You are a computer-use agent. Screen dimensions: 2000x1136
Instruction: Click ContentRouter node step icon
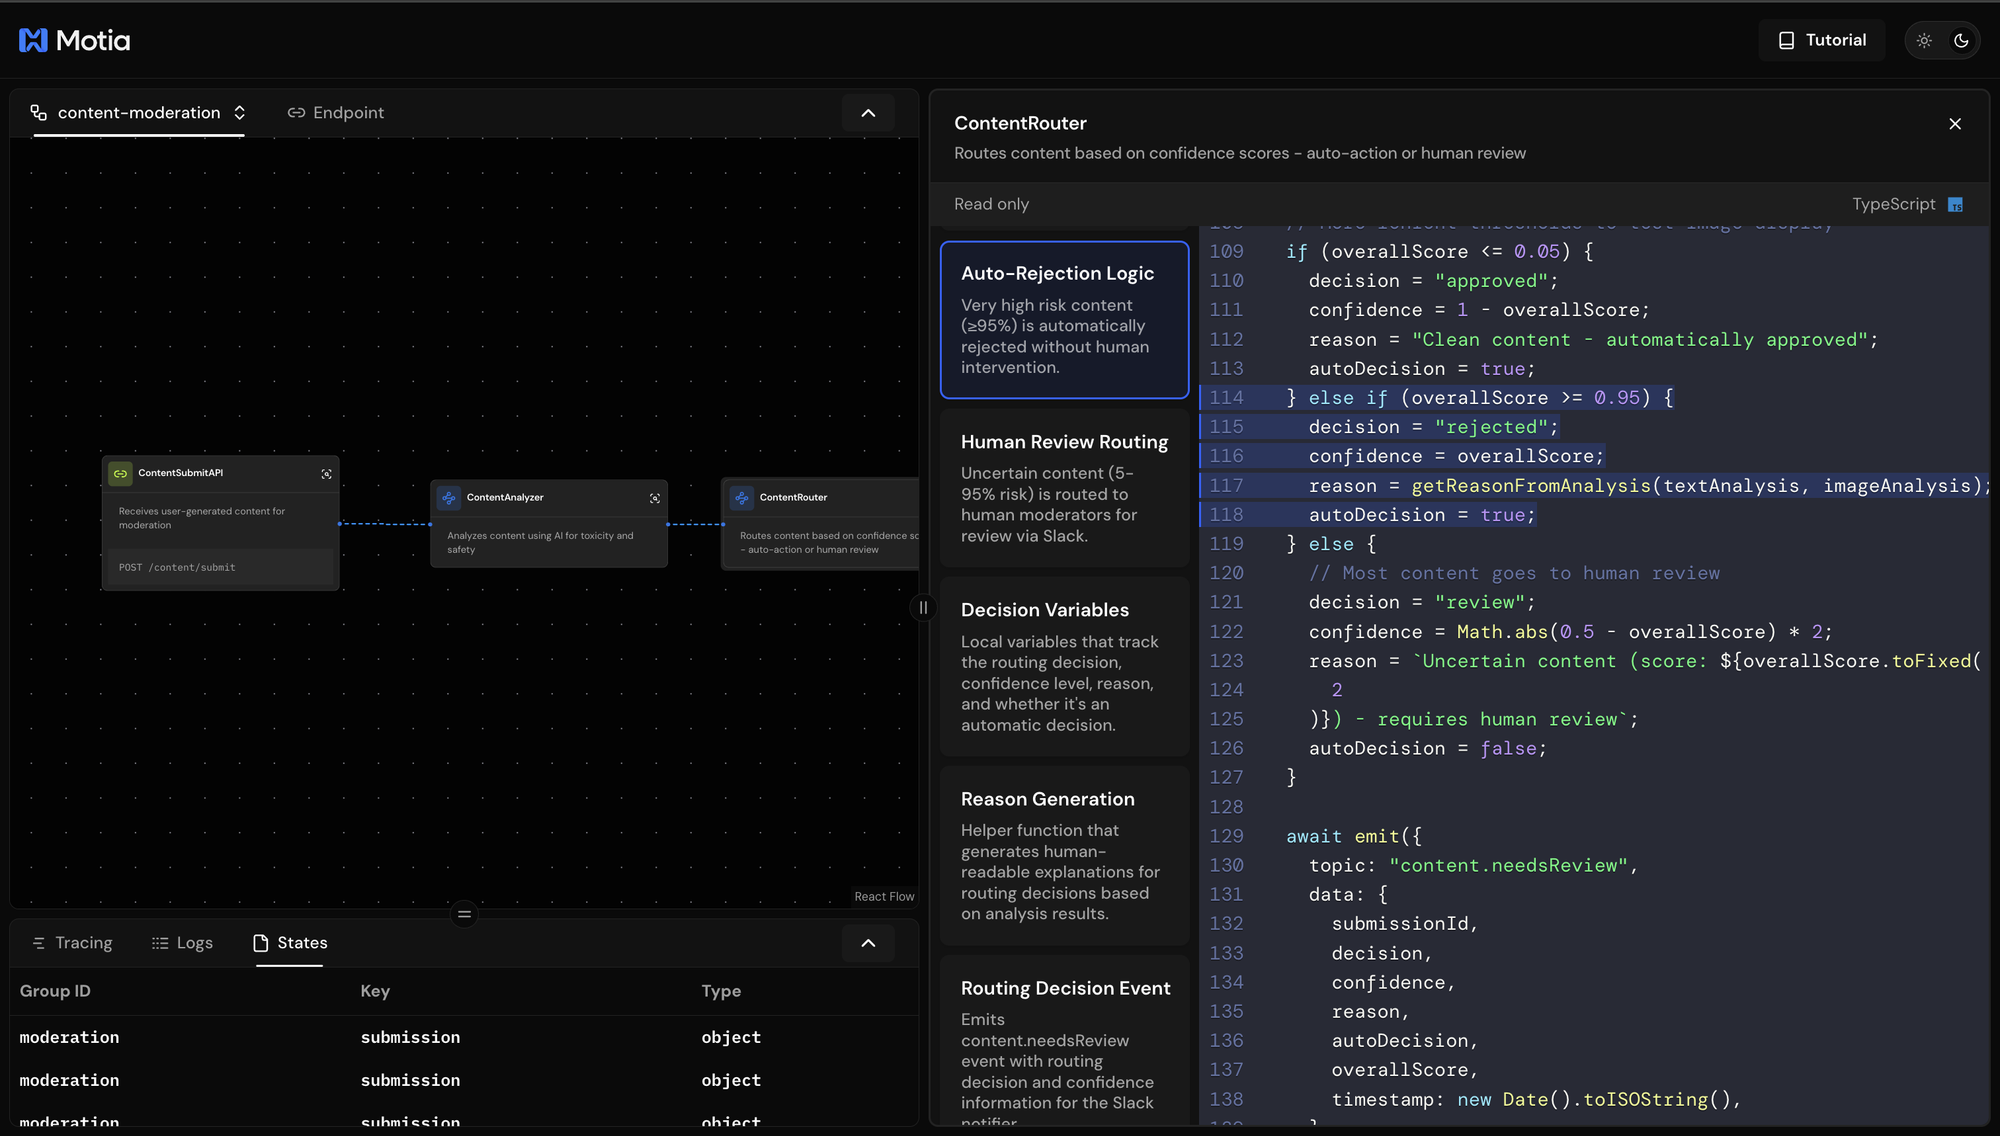coord(742,497)
